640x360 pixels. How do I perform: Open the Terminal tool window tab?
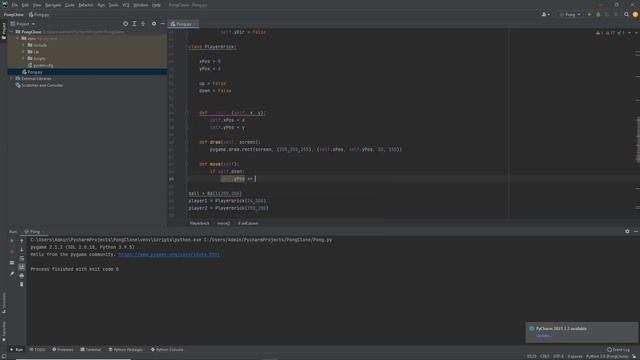(x=91, y=350)
